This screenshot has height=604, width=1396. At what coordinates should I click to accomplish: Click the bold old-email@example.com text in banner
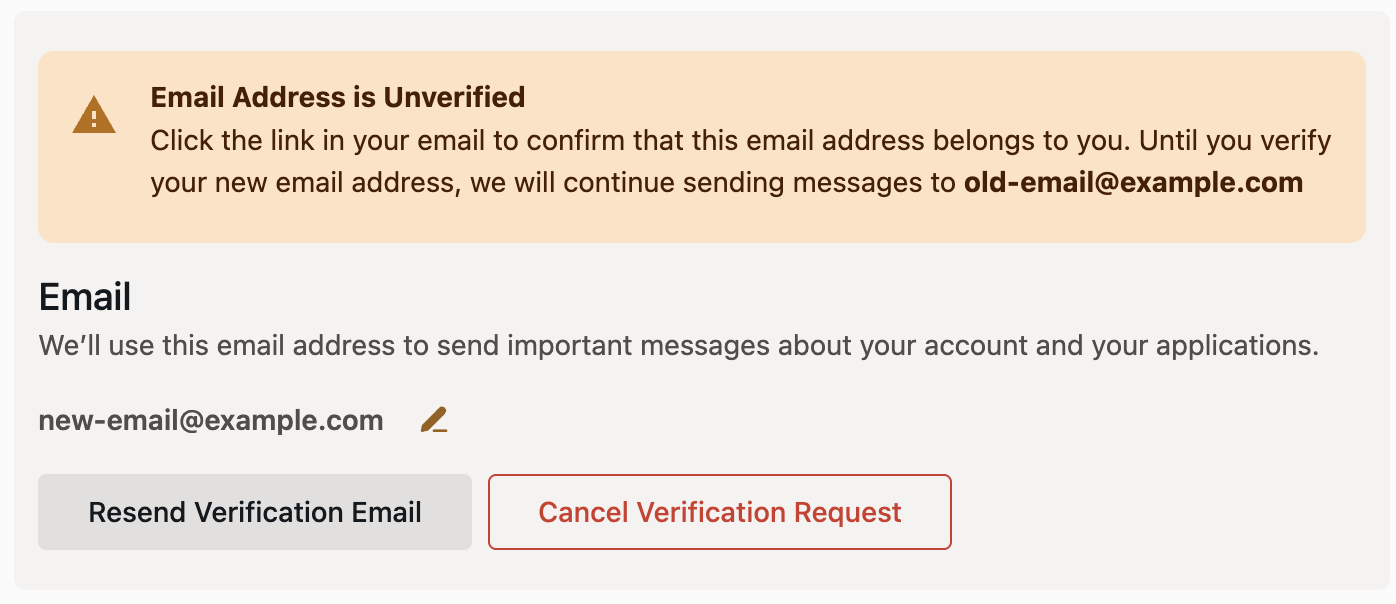[1133, 183]
